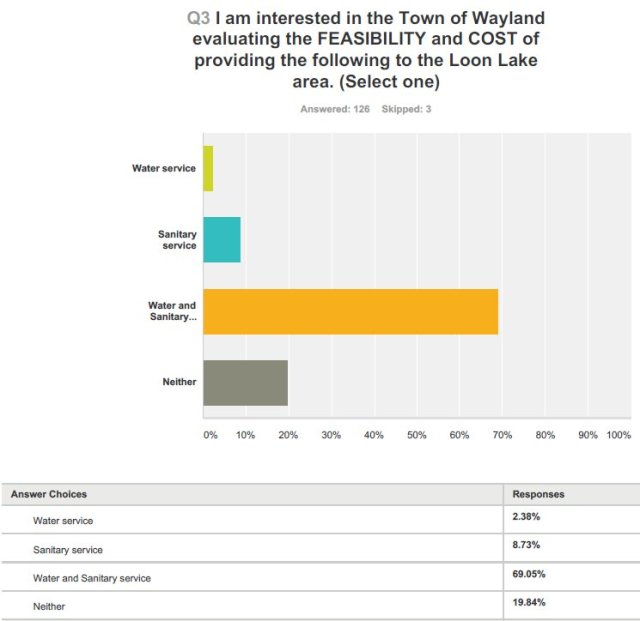Click the Neither label beside the chart
This screenshot has height=621, width=640.
tap(179, 382)
